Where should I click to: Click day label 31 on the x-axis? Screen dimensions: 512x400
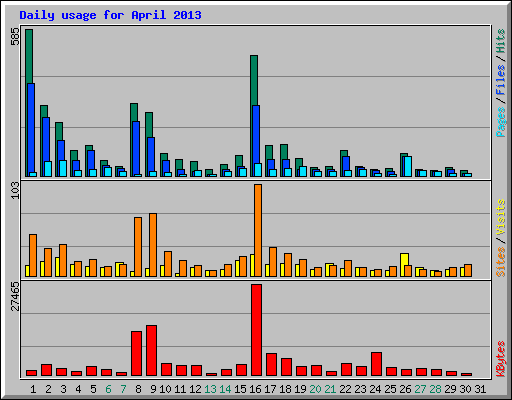[480, 389]
